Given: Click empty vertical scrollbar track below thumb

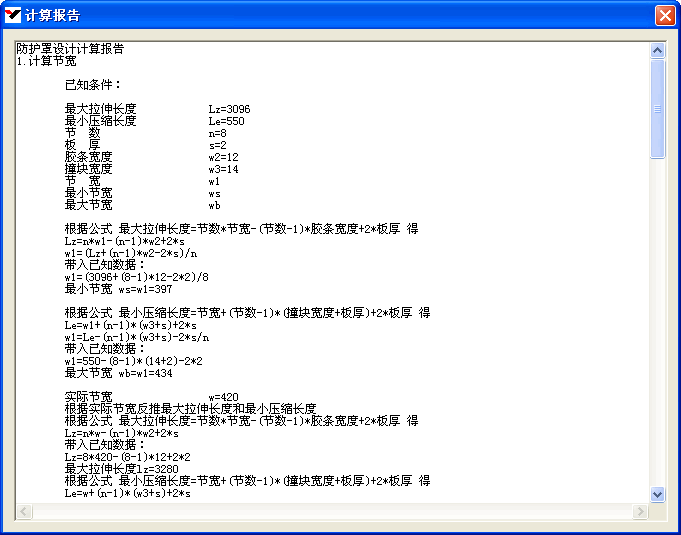Looking at the screenshot, I should point(657,320).
